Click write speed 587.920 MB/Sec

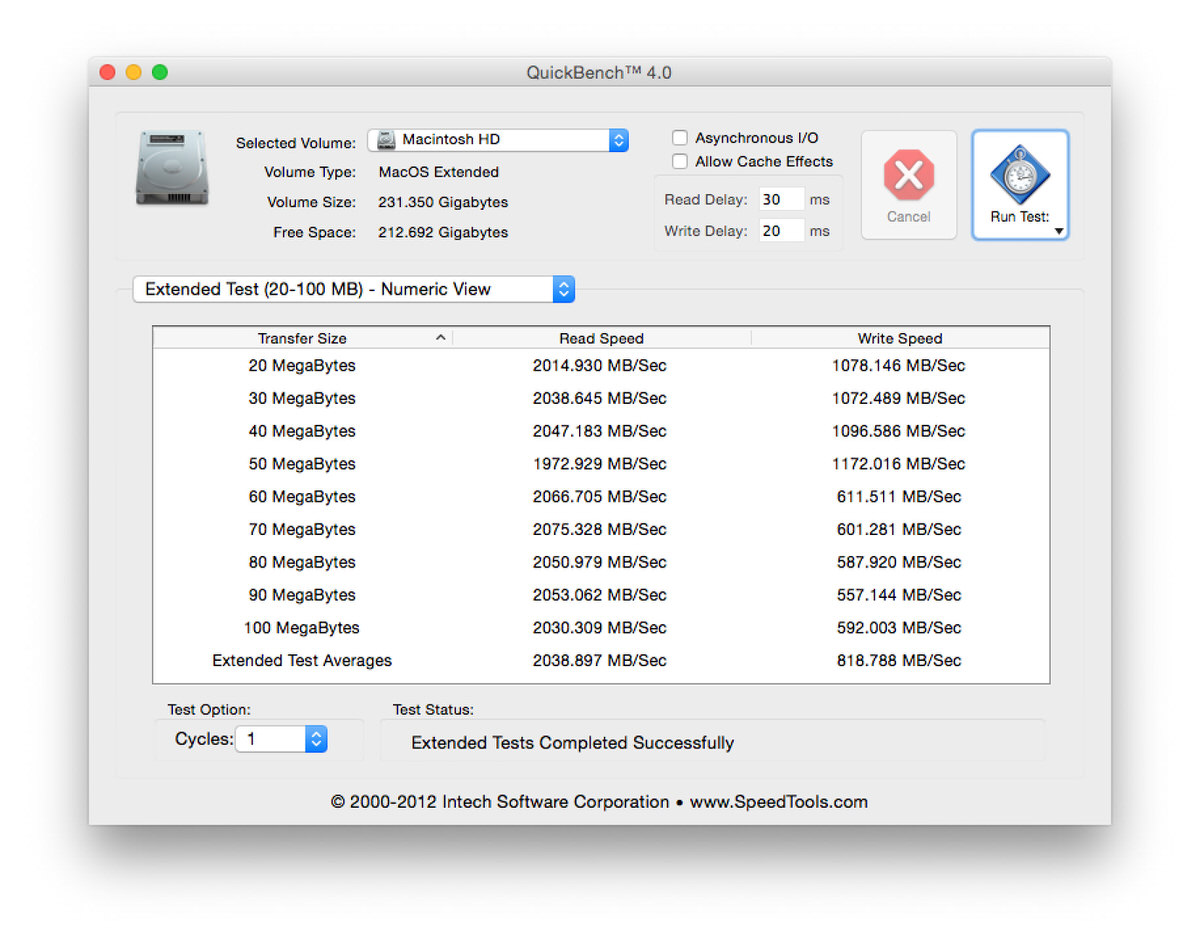tap(899, 562)
